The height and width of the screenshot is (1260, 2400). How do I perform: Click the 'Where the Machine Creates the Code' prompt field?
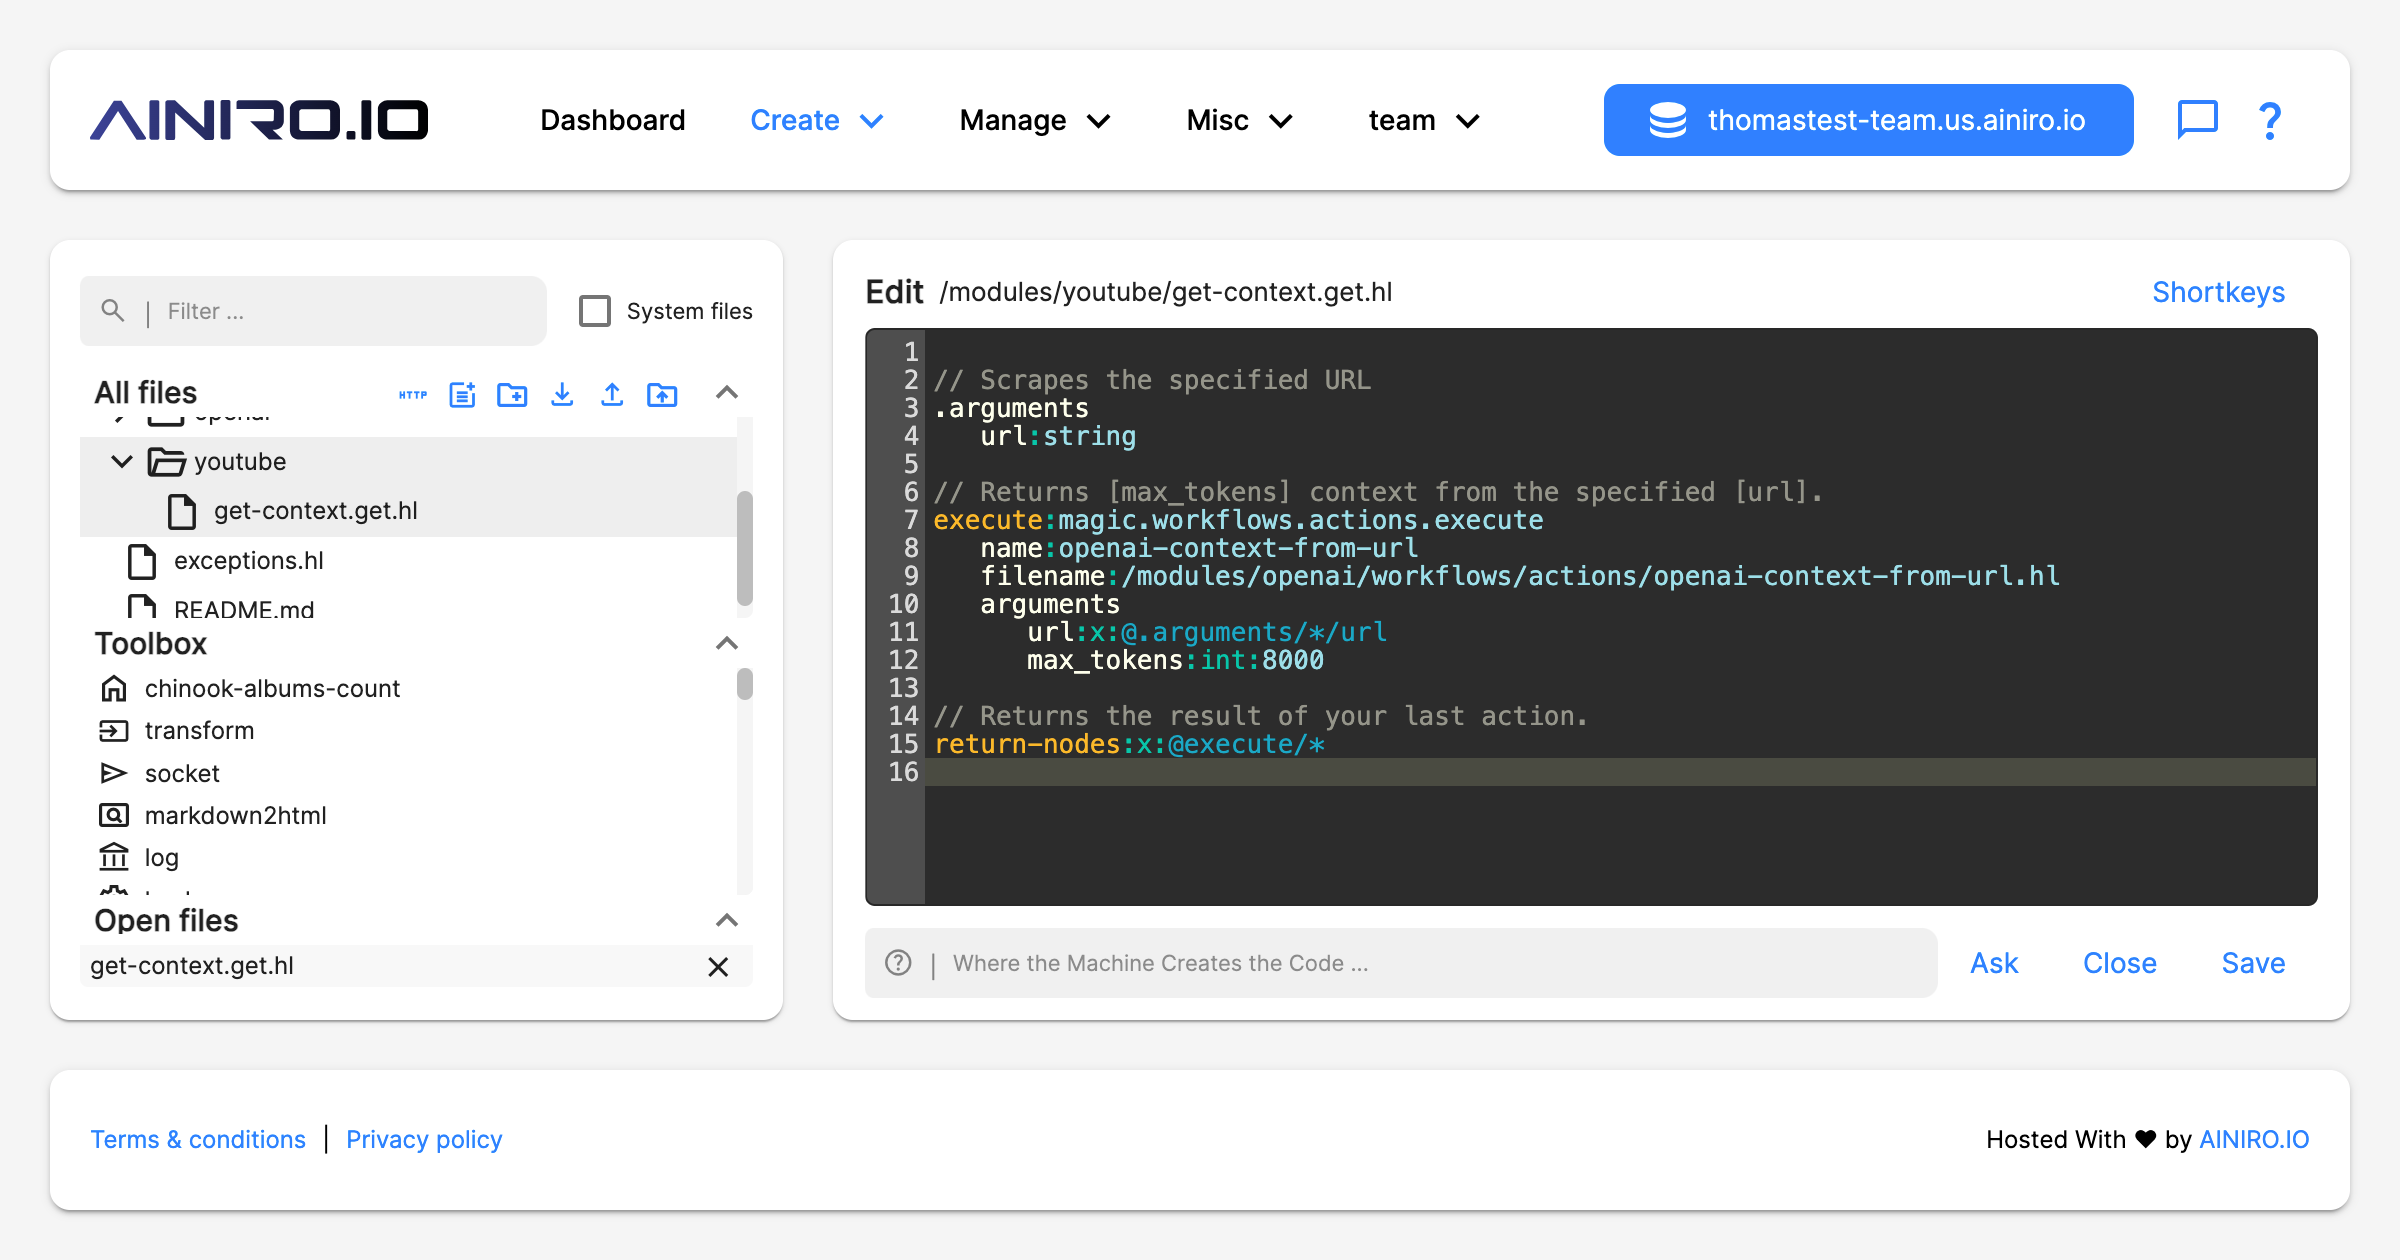click(1401, 963)
